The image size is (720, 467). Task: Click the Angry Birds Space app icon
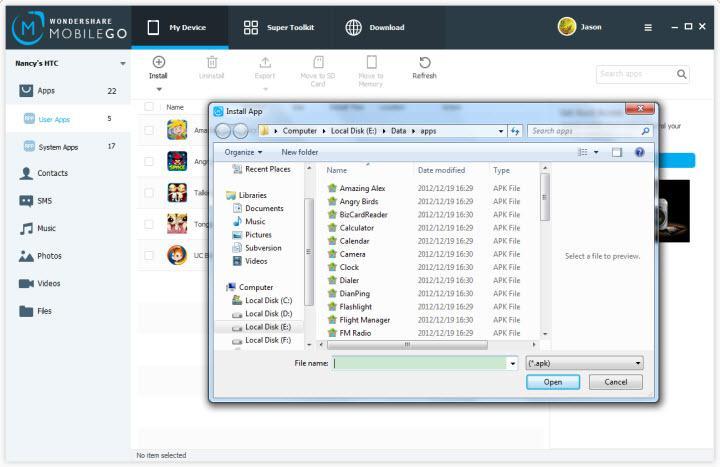pyautogui.click(x=177, y=161)
